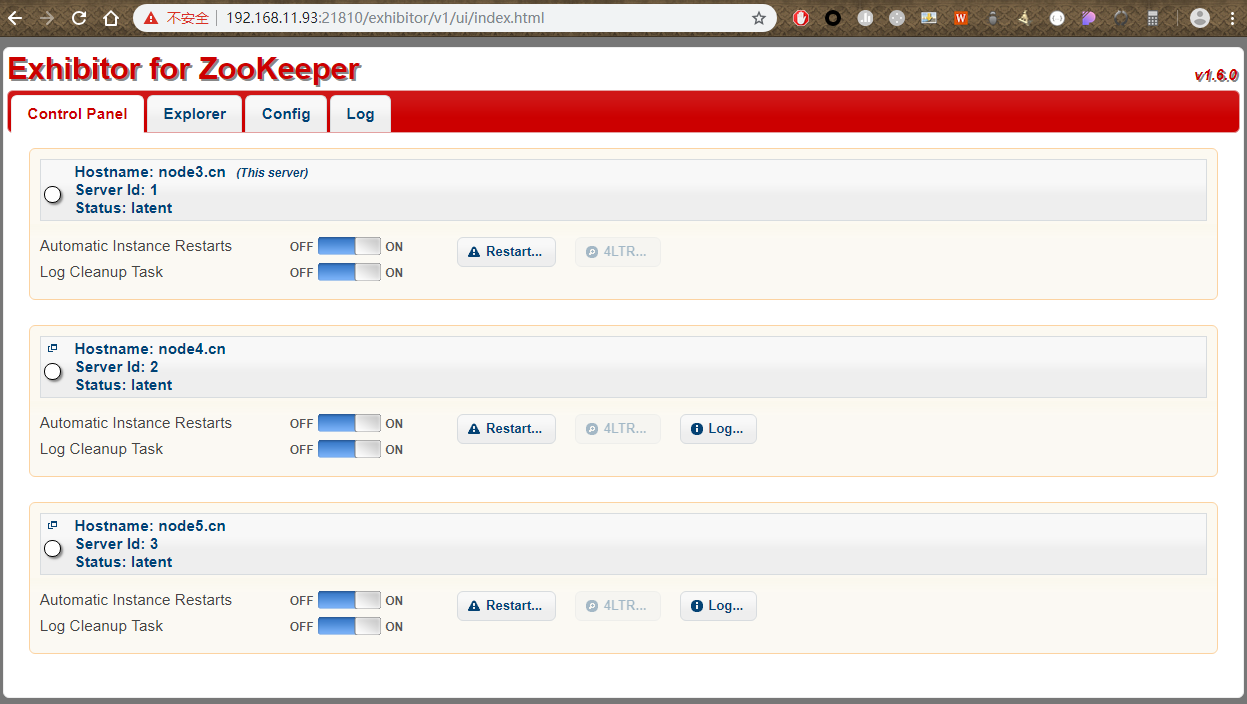Open the gray four-dots circle extension icon

click(897, 18)
